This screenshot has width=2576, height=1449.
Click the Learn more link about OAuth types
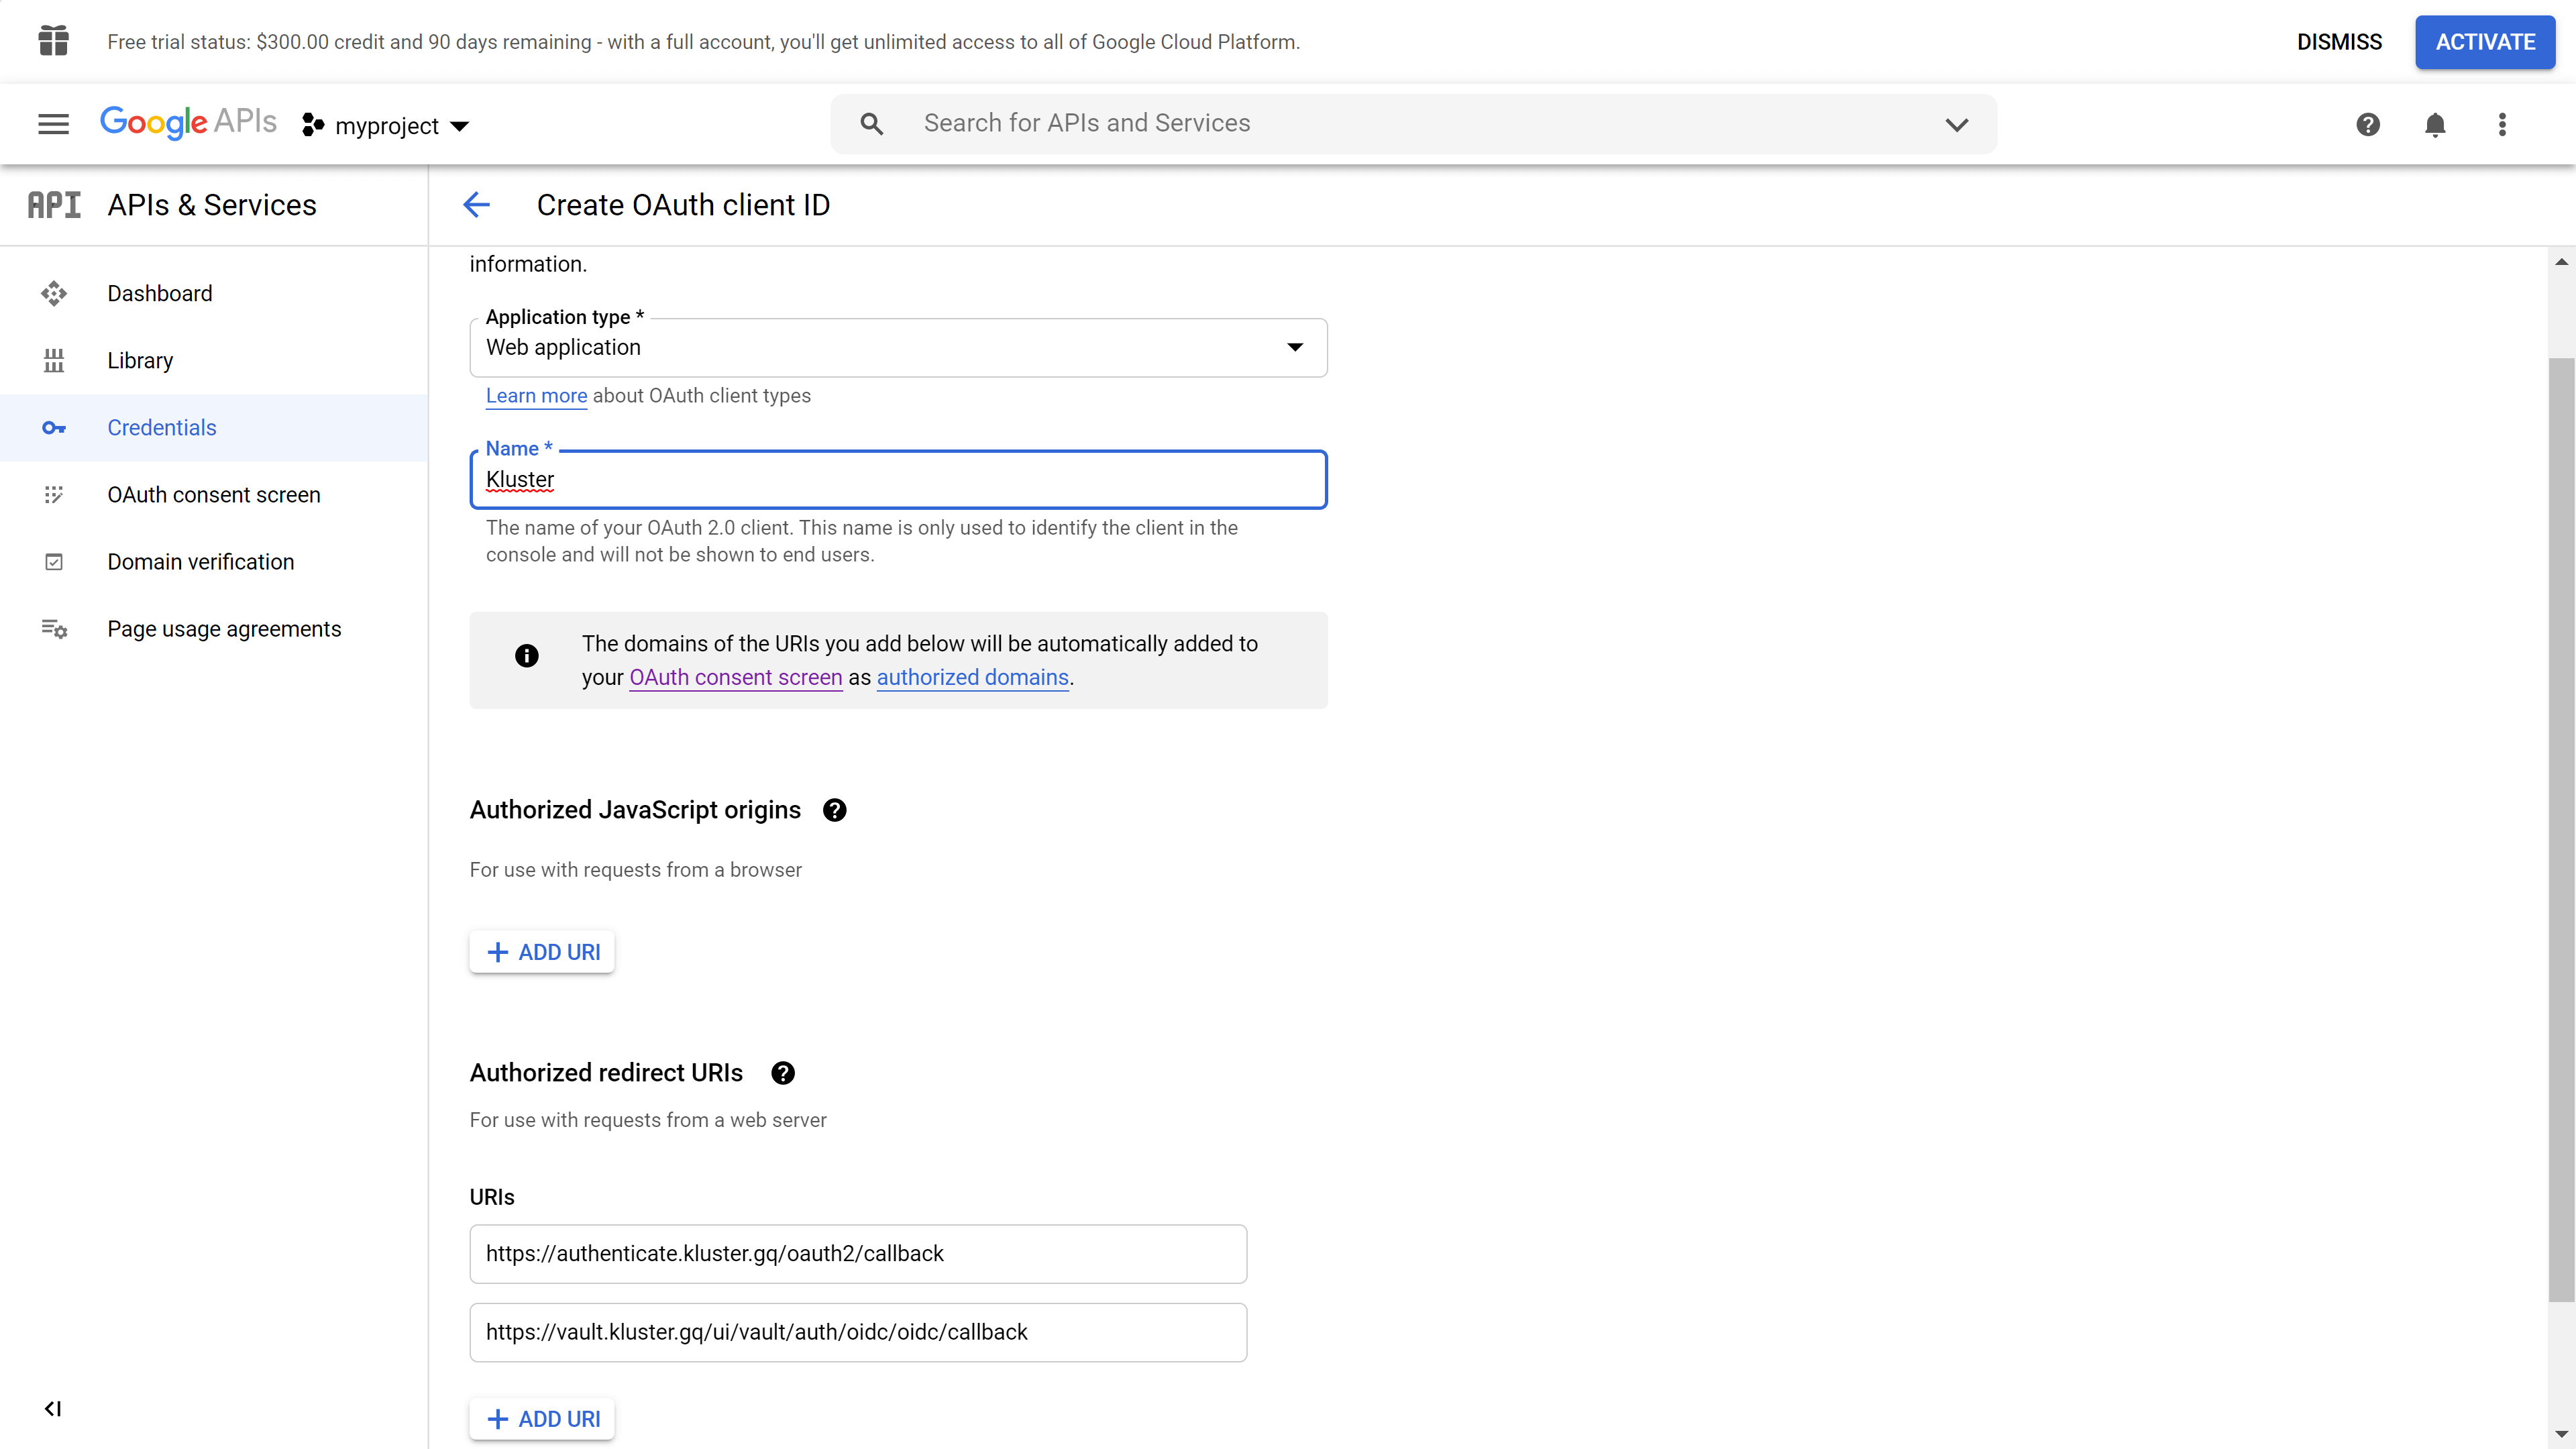tap(536, 394)
